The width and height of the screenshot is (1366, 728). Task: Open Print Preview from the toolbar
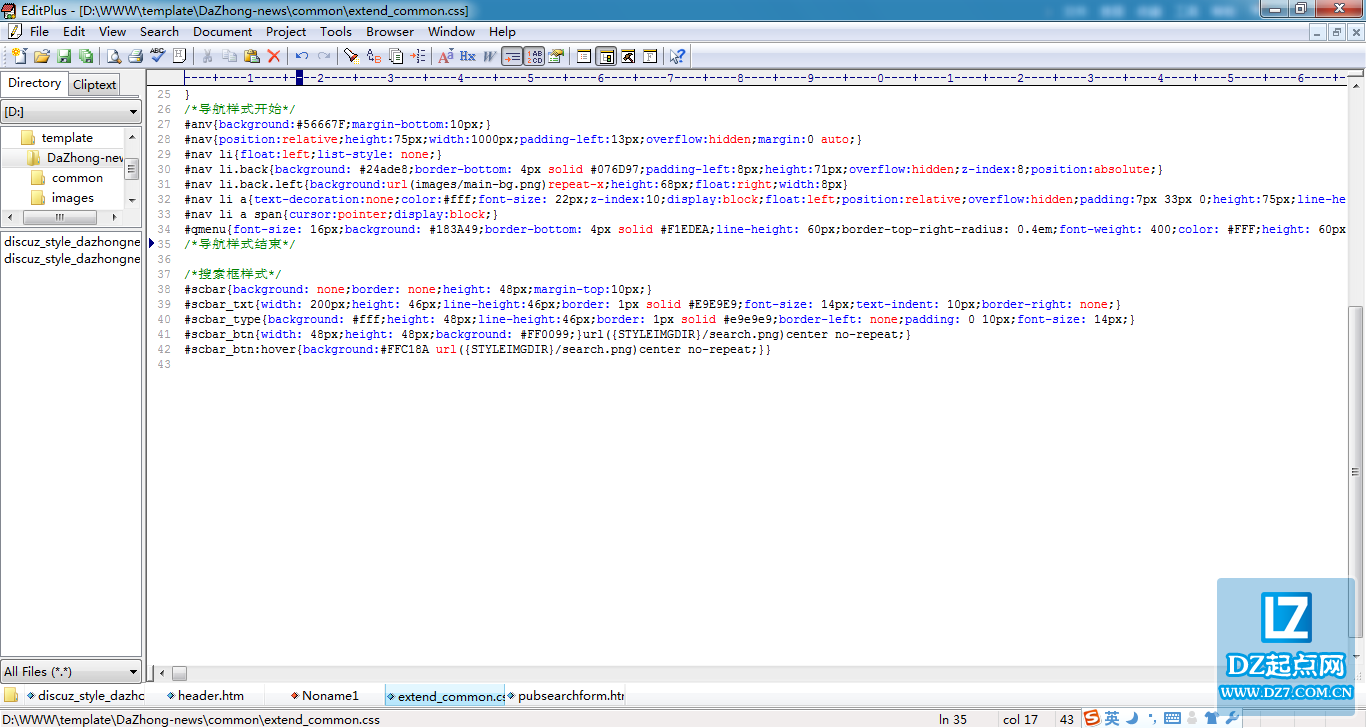point(114,56)
